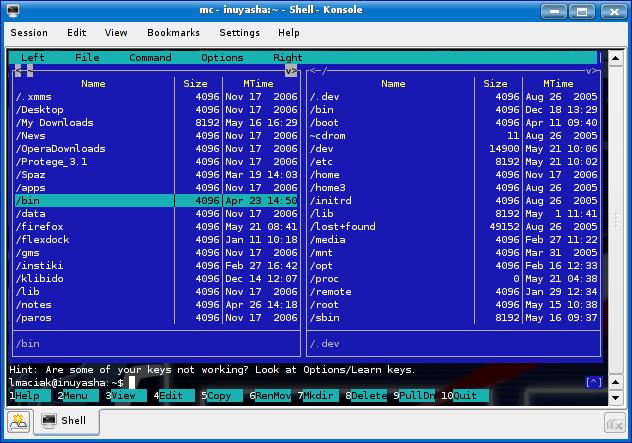Click the [^] indicator on command line
This screenshot has height=443, width=632.
(x=593, y=382)
